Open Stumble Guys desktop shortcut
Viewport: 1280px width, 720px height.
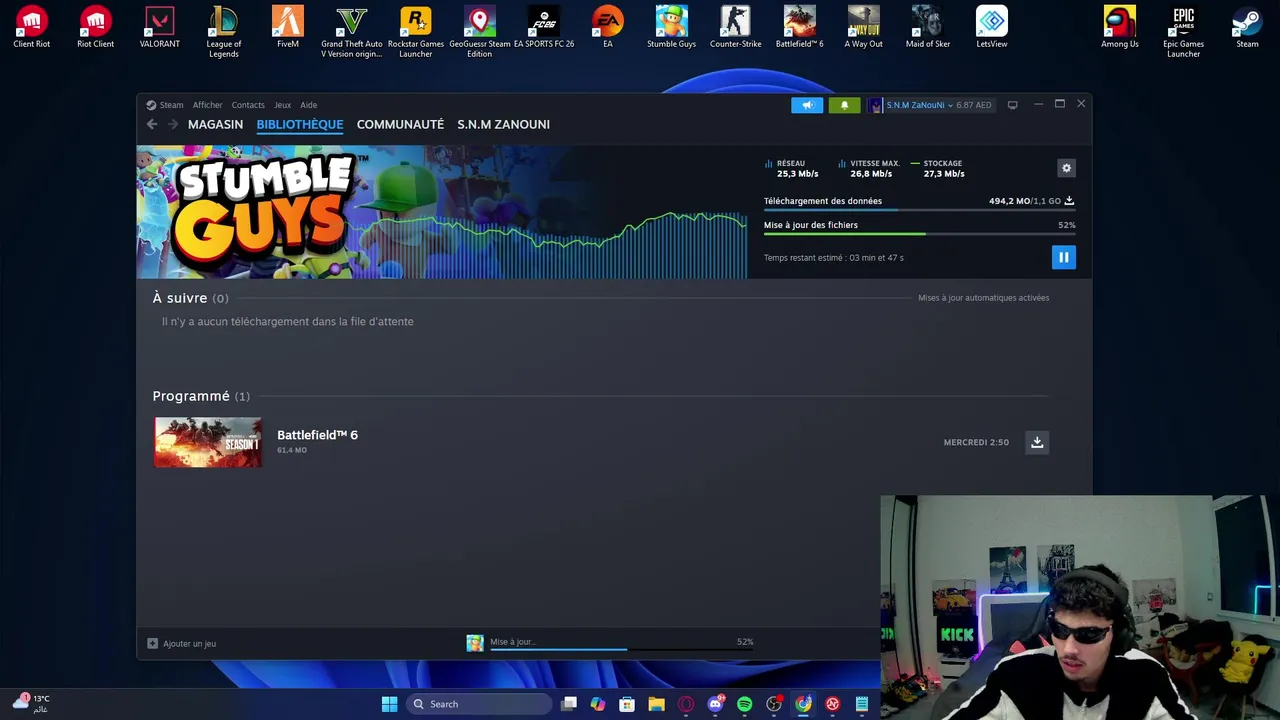tap(672, 28)
